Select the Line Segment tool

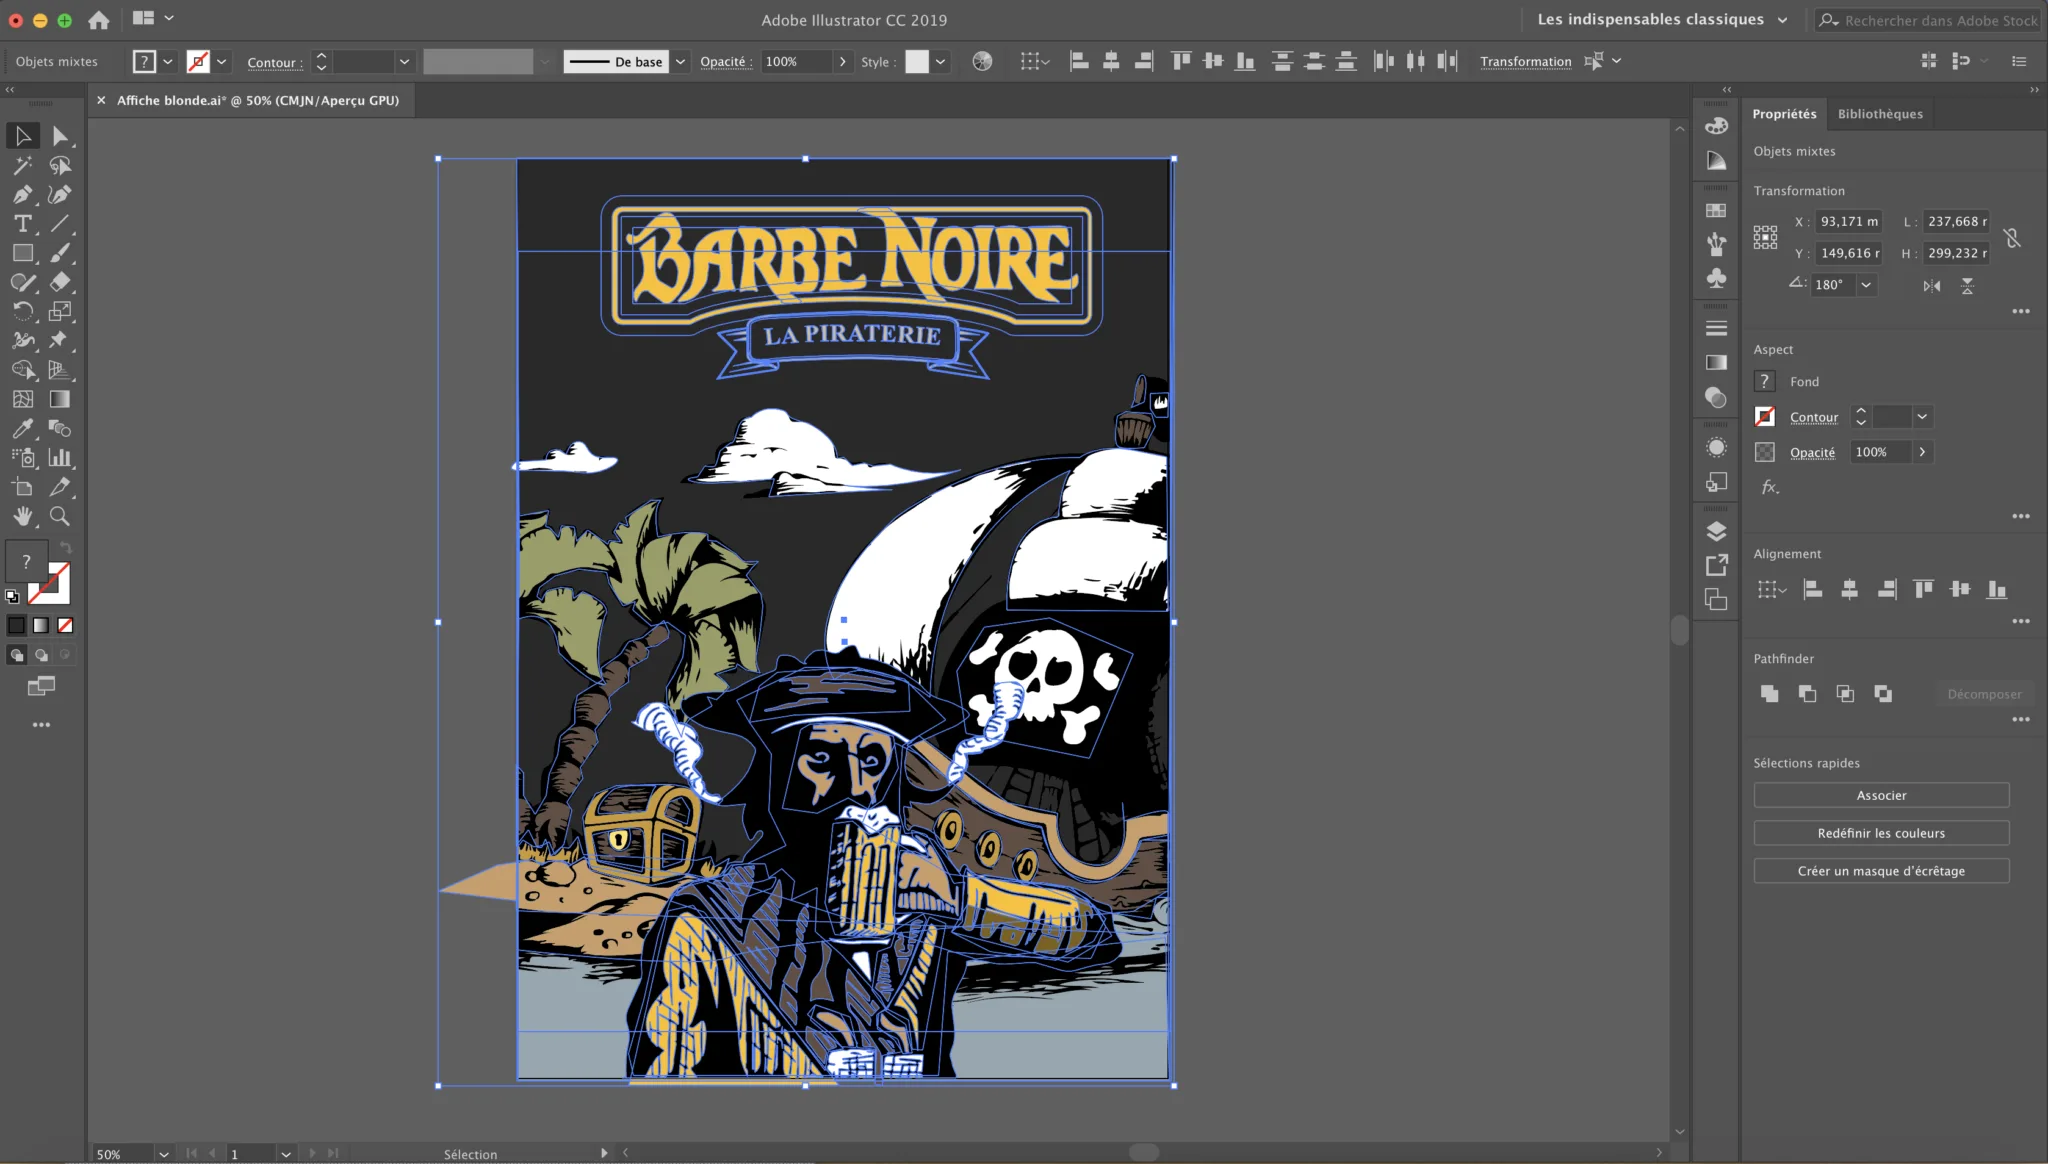60,224
